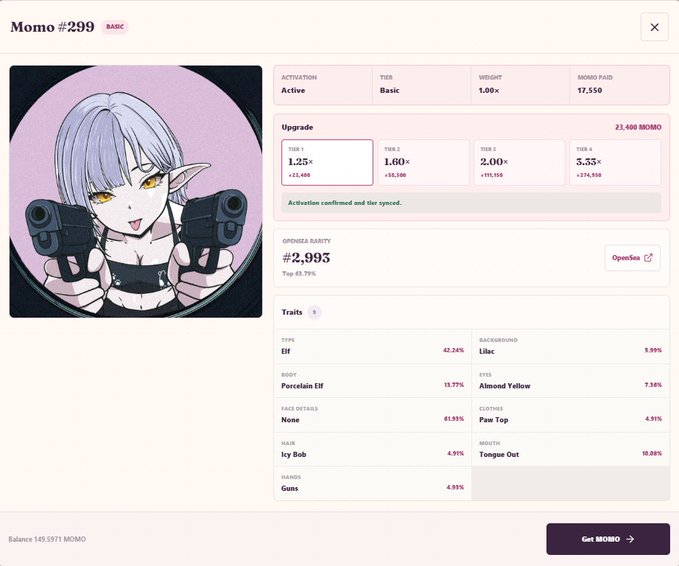Click the Activation confirmed and tier synced message
679x566 pixels.
(x=471, y=203)
